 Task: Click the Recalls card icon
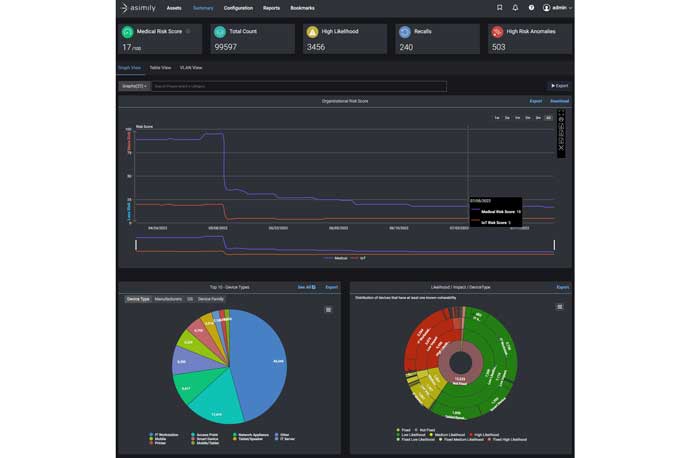(x=405, y=32)
